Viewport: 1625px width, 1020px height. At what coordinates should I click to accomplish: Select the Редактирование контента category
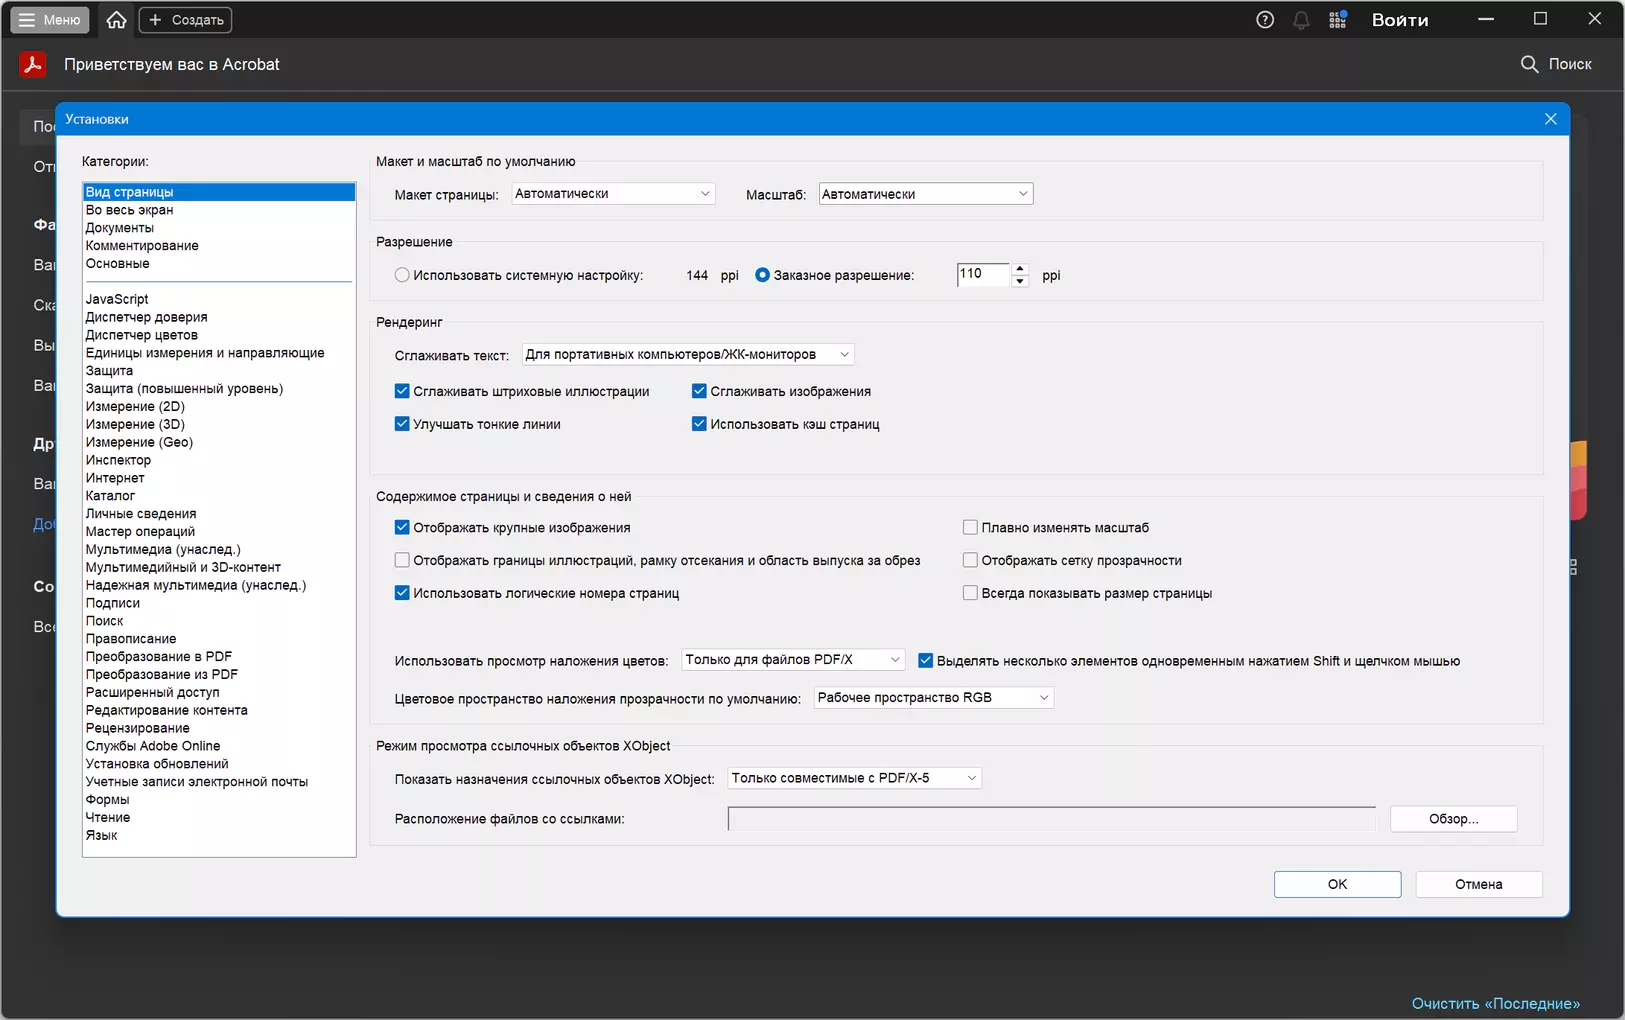[219, 710]
